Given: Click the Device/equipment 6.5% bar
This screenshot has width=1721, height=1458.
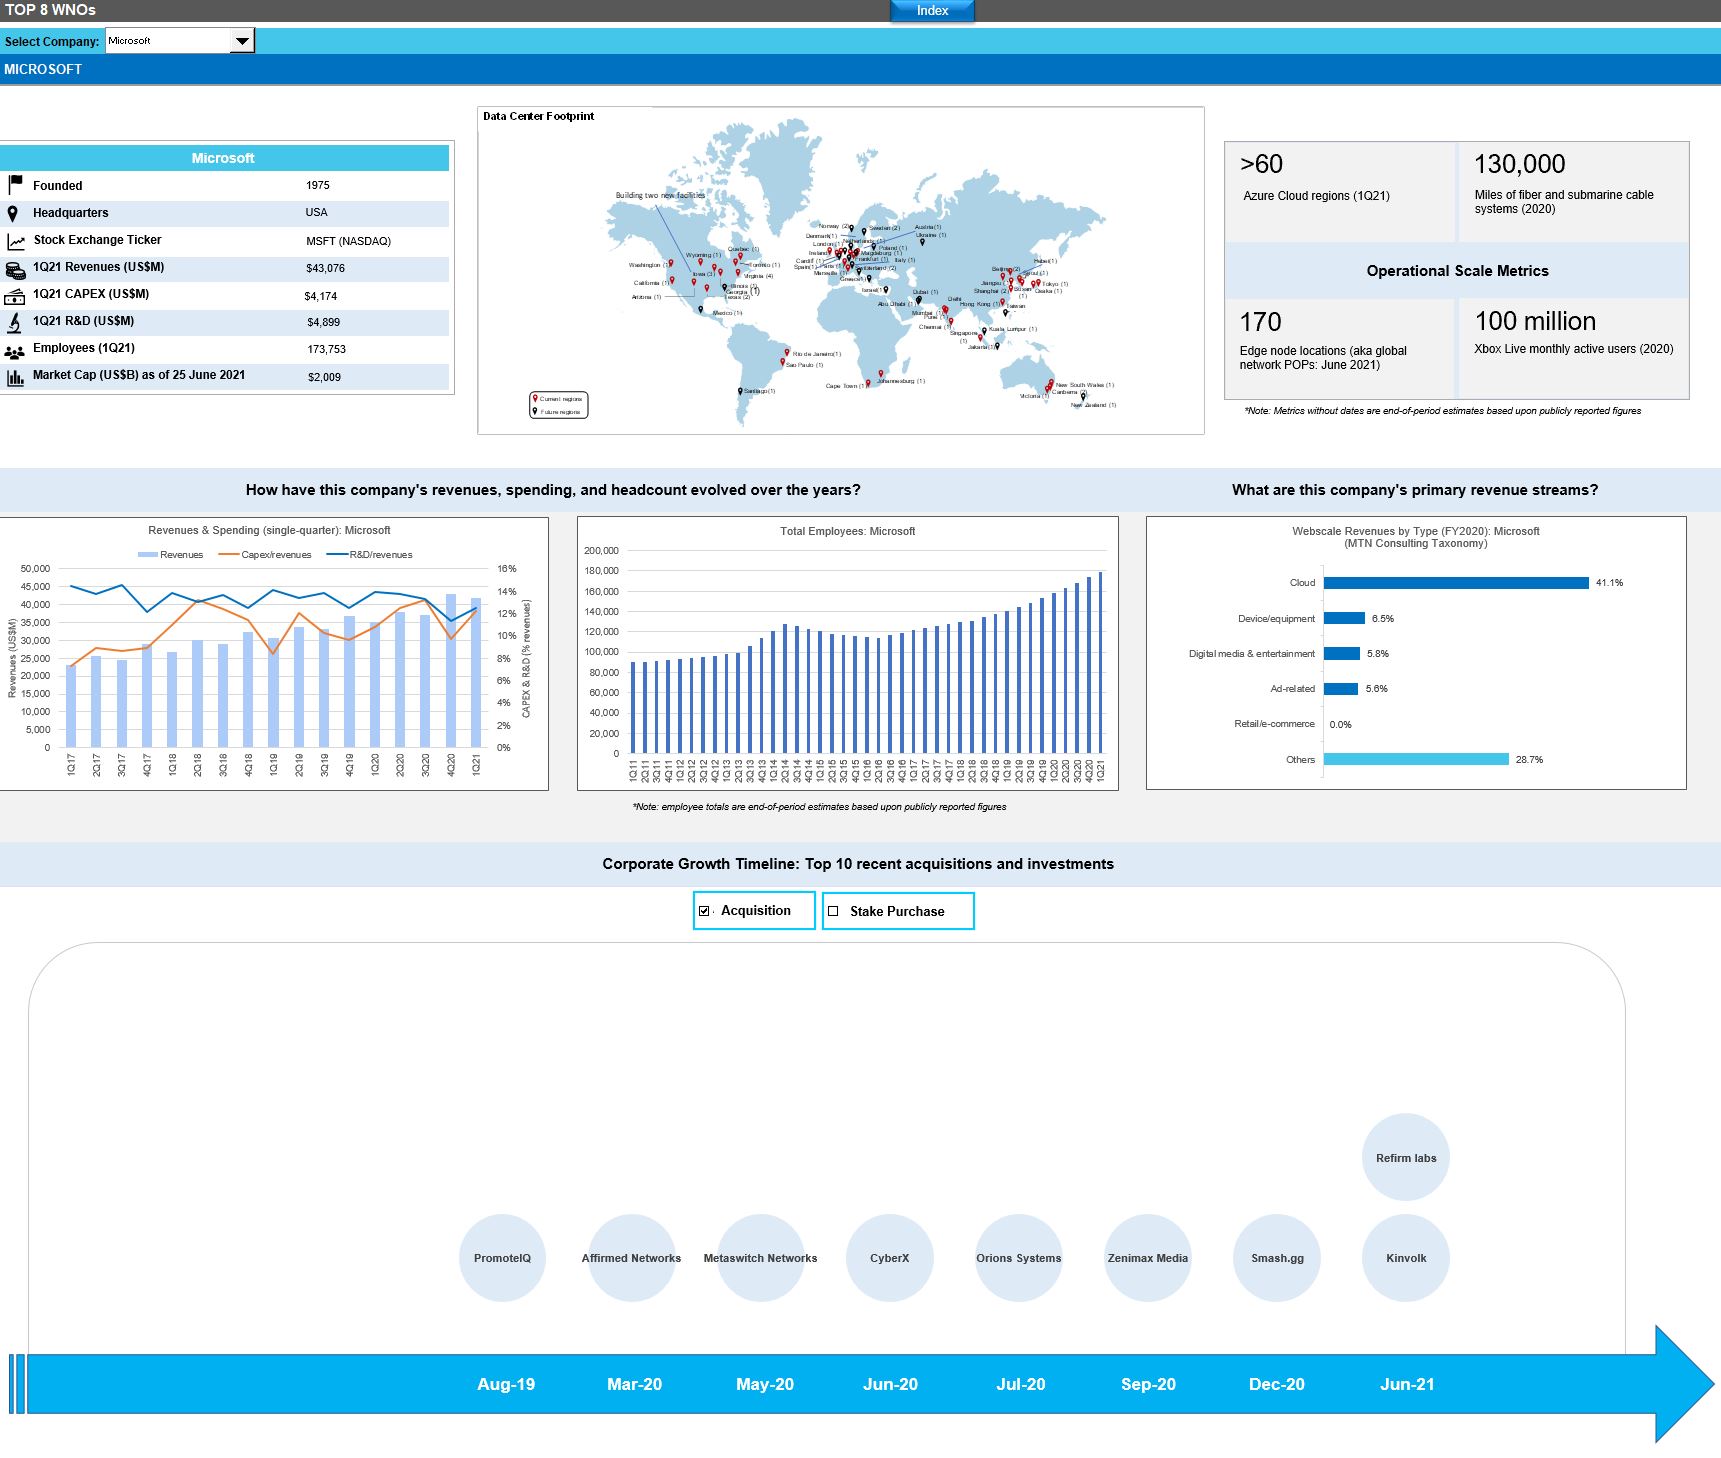Looking at the screenshot, I should (1344, 619).
